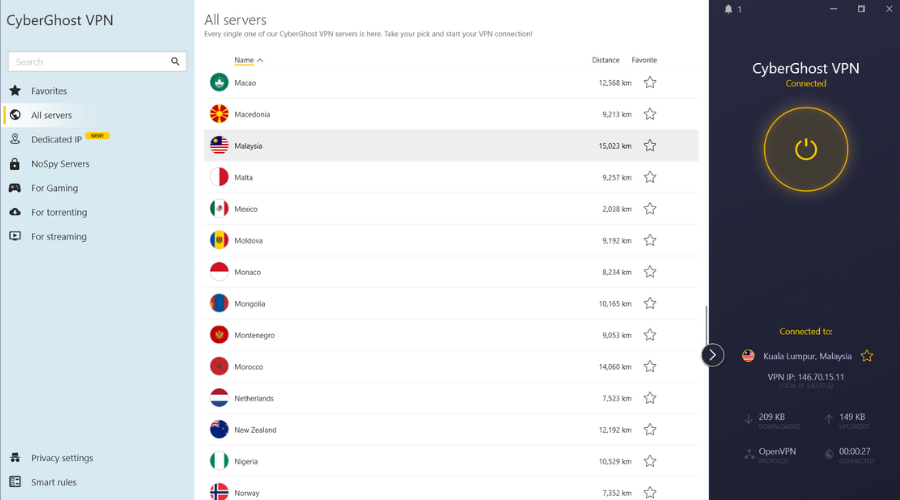The image size is (900, 500).
Task: Open the For streaming server list
Action: (58, 237)
